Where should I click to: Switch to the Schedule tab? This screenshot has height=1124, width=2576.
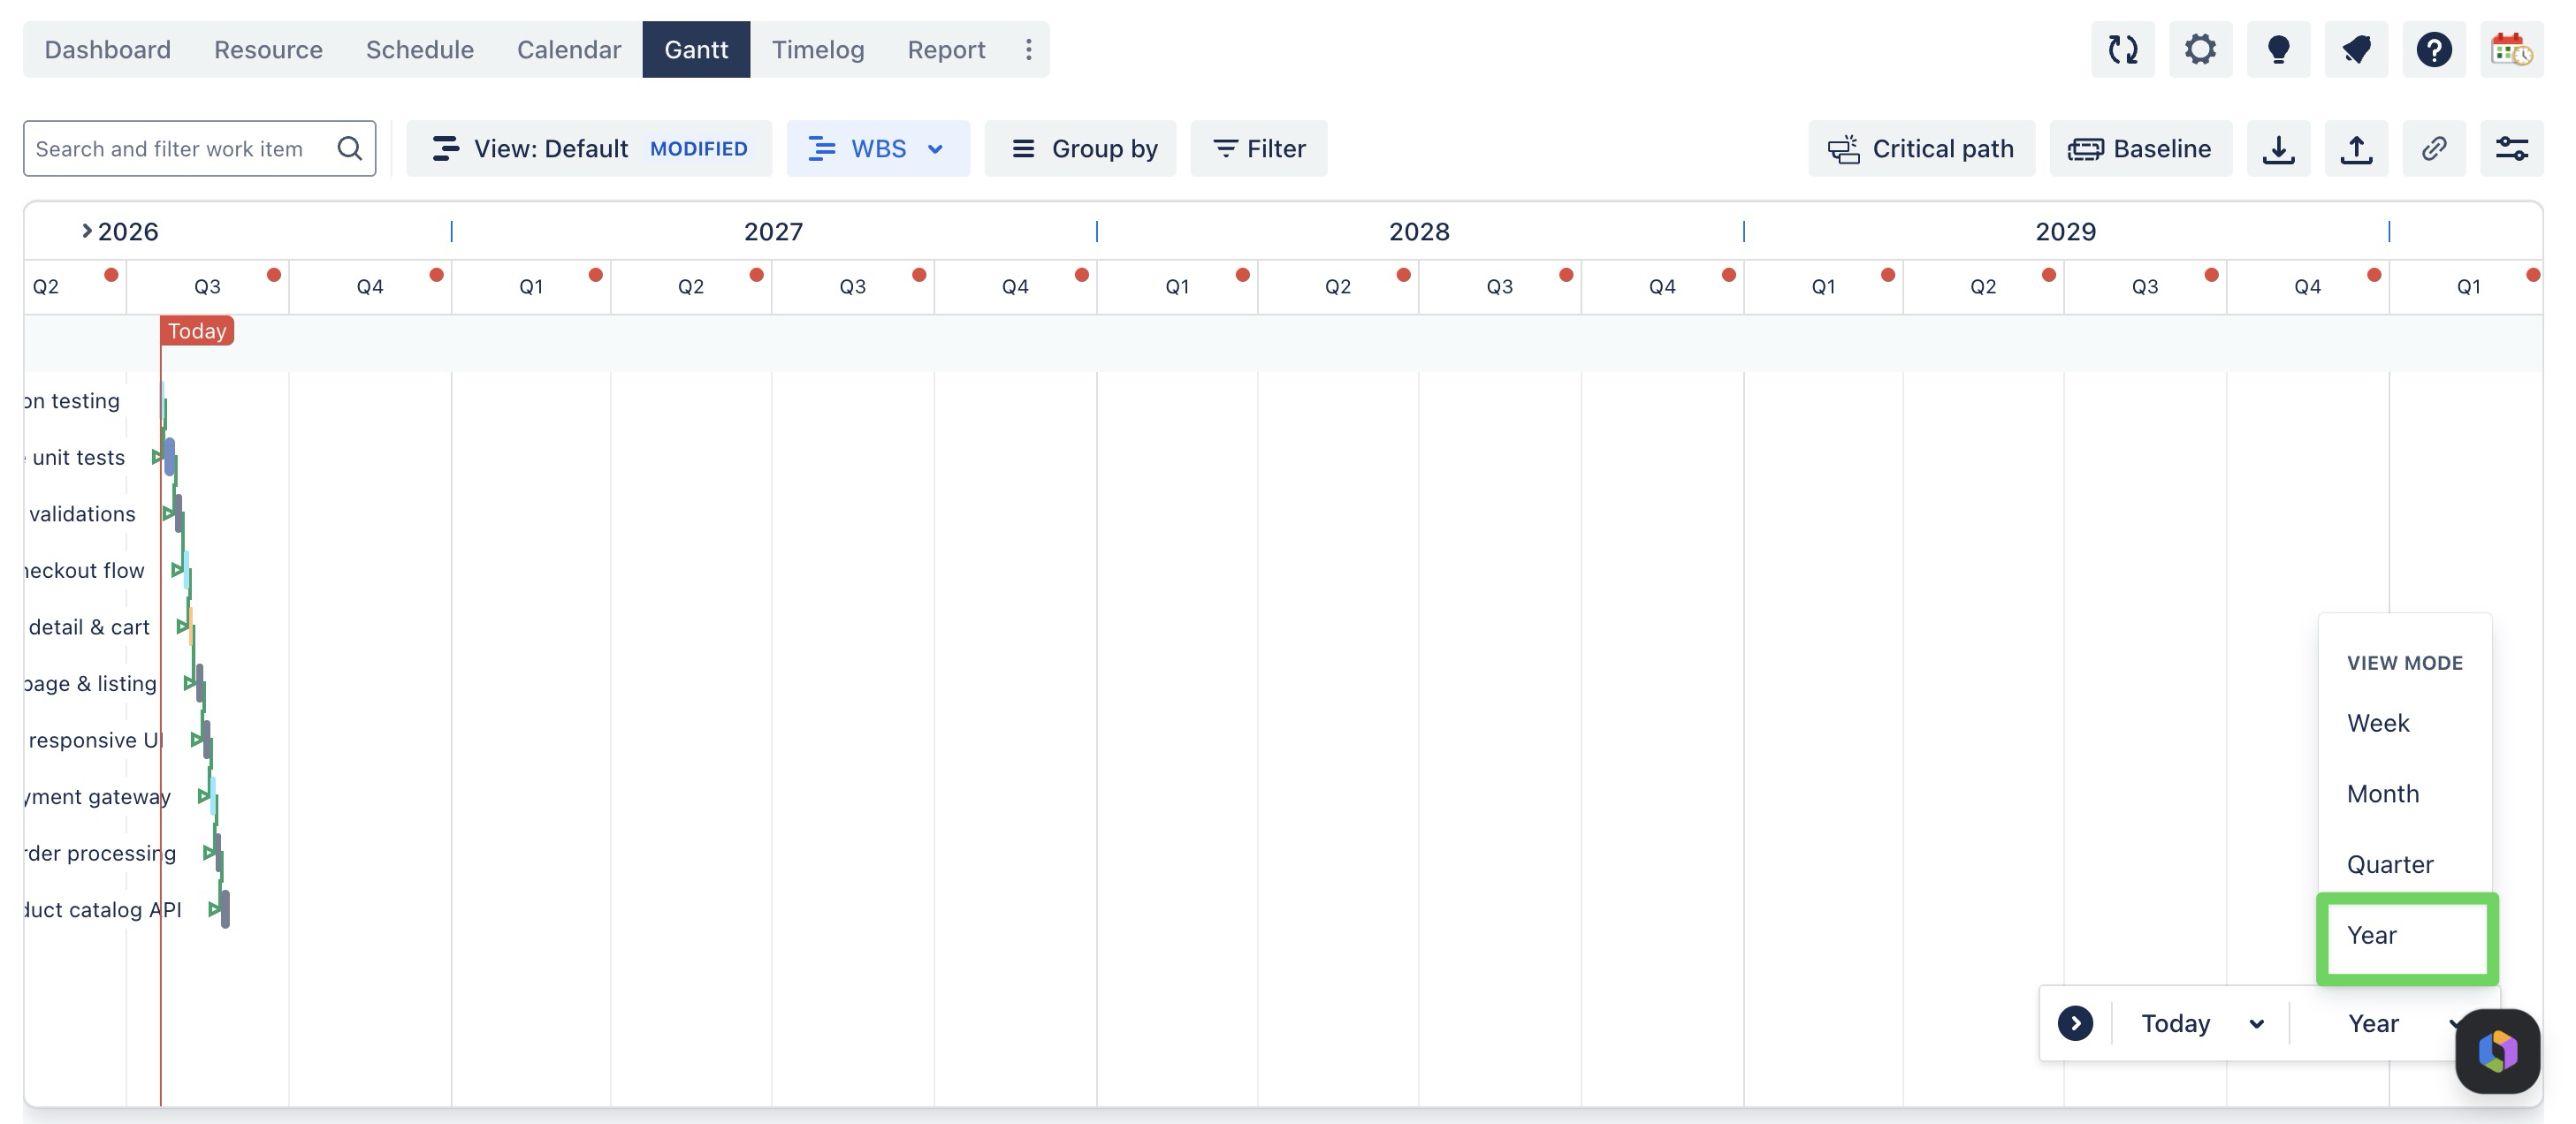pos(419,49)
